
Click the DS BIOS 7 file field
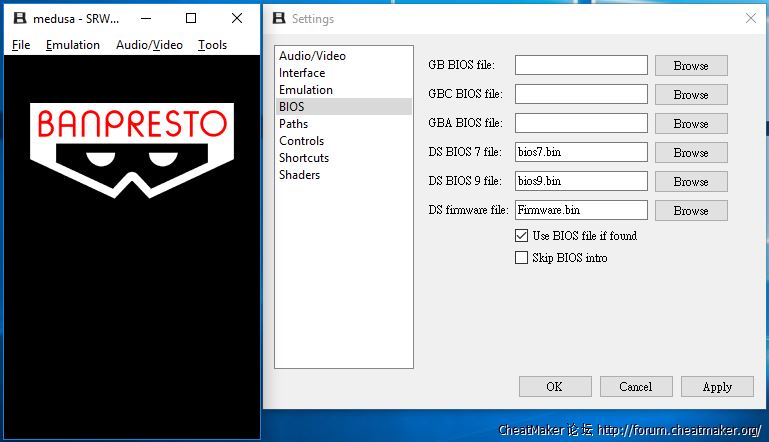pos(581,153)
